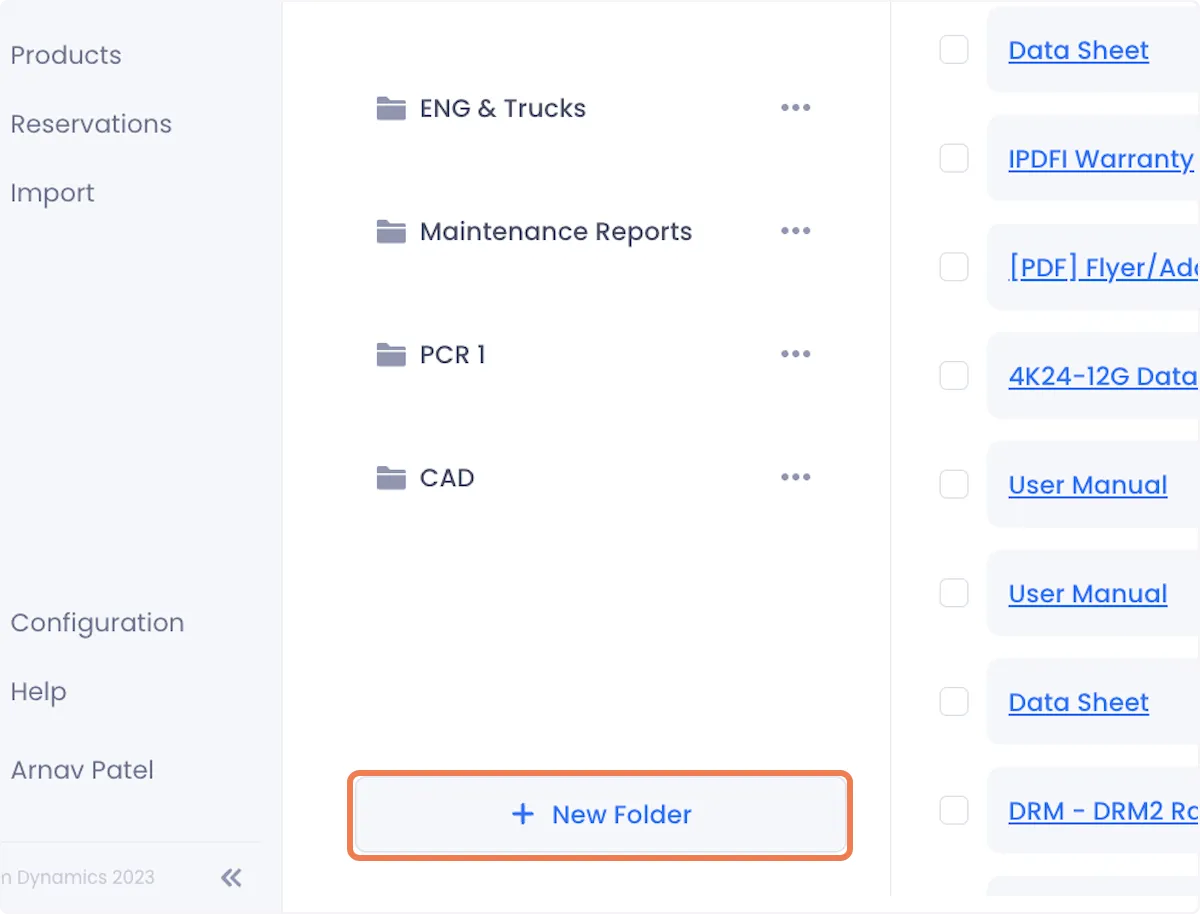Click the PCR 1 folder icon
The height and width of the screenshot is (914, 1200).
tap(391, 354)
